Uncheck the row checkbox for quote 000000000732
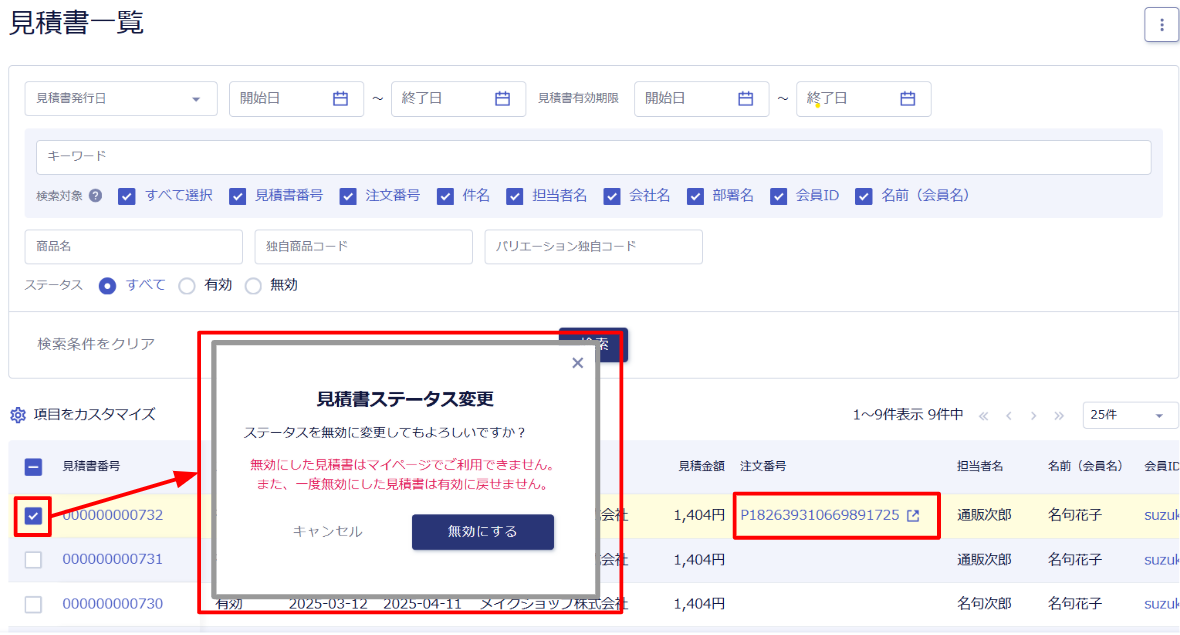 tap(32, 515)
